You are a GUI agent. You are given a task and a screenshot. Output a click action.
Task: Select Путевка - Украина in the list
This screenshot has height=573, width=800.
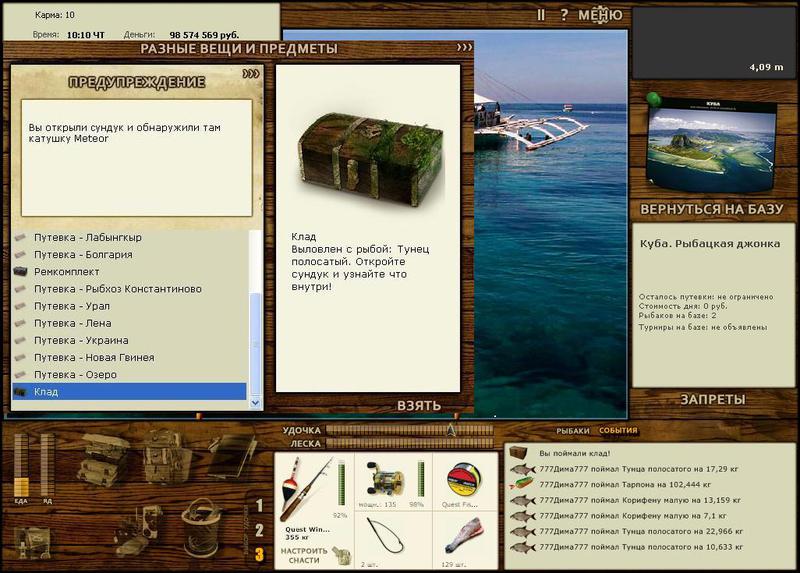pos(129,340)
